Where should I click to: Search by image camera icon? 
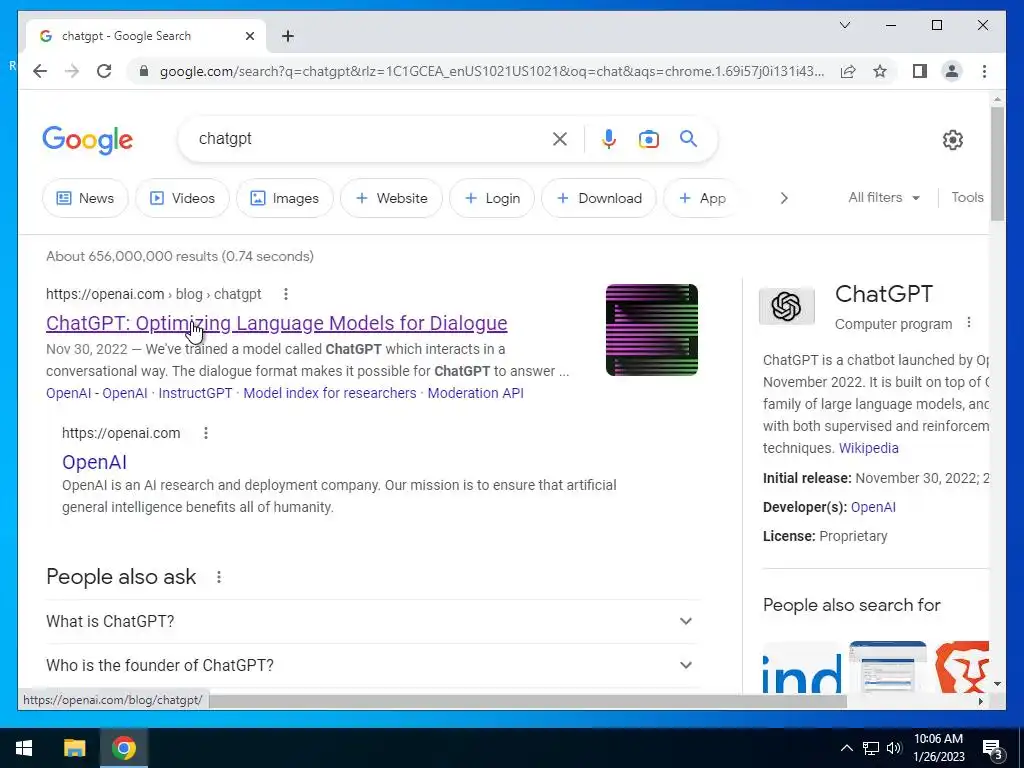point(648,138)
